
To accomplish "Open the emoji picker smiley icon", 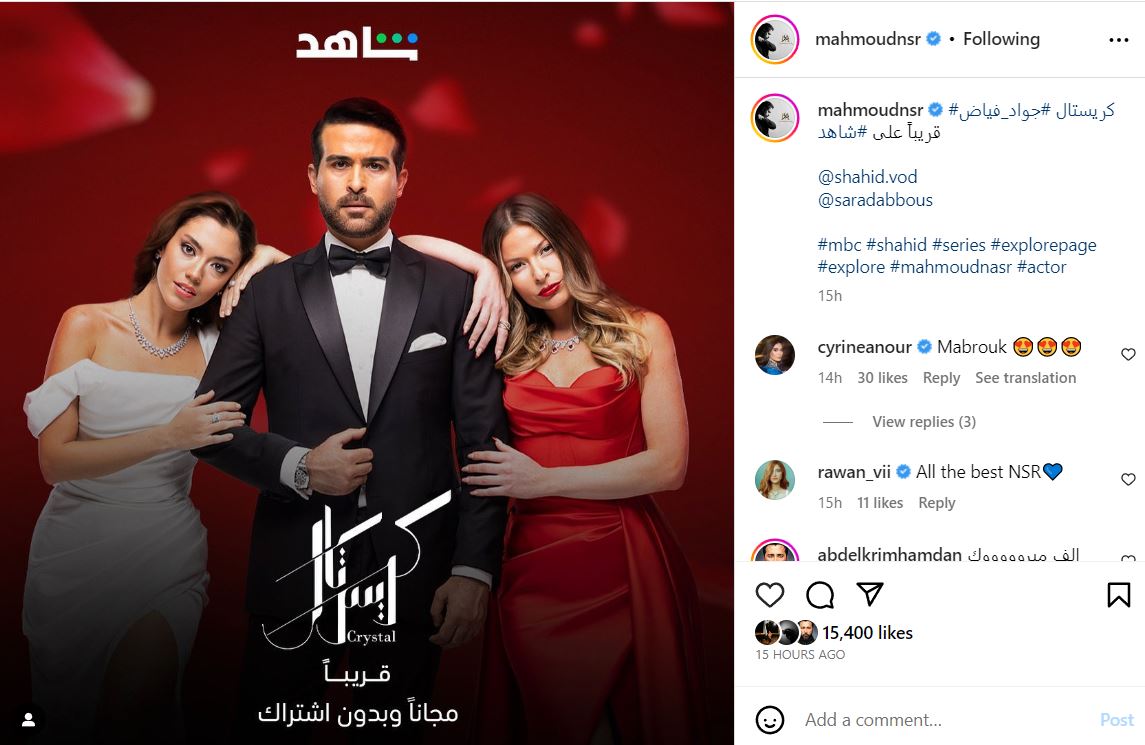I will pos(770,719).
